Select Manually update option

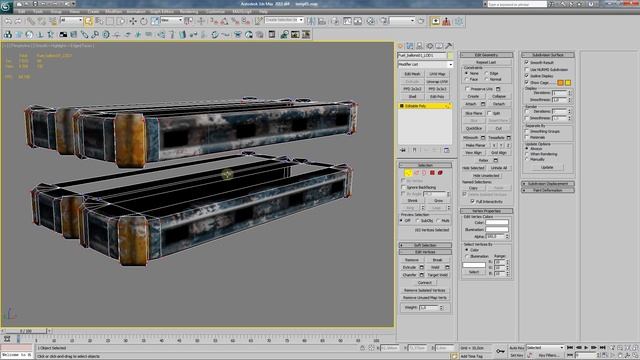tap(527, 160)
